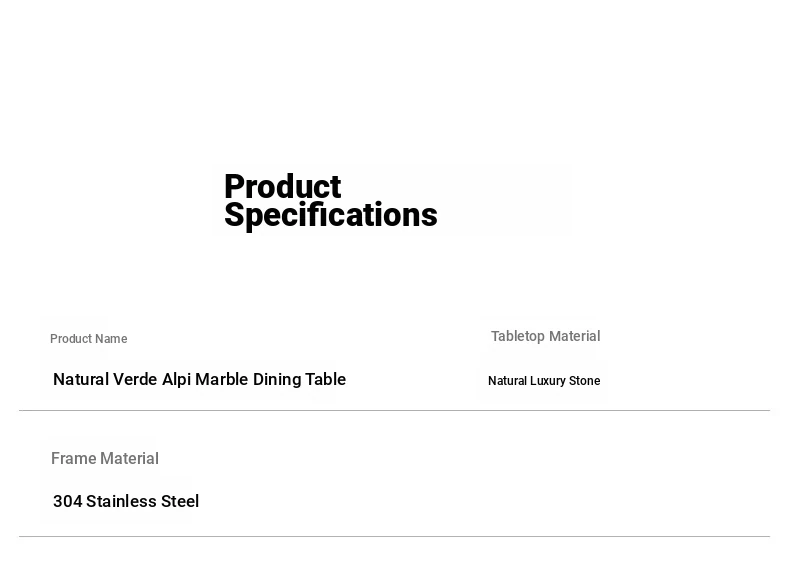Click the word Marble in product name

tap(221, 380)
